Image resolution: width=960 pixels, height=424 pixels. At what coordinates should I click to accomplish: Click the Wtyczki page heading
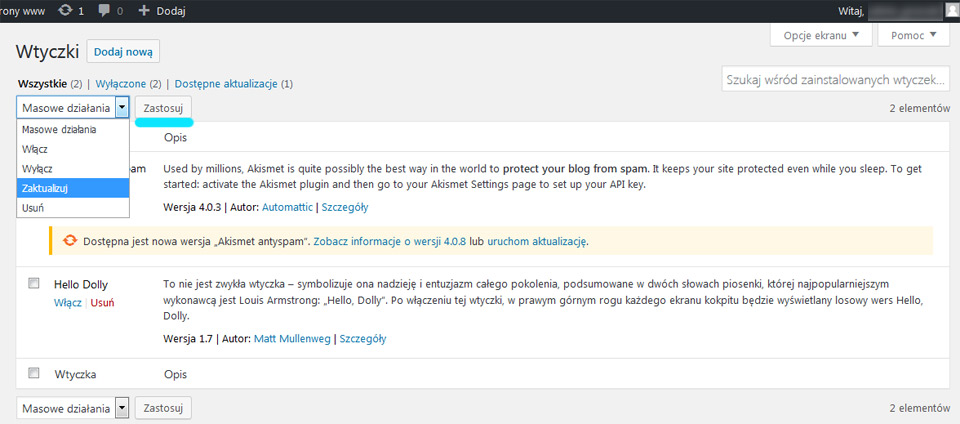click(x=47, y=52)
